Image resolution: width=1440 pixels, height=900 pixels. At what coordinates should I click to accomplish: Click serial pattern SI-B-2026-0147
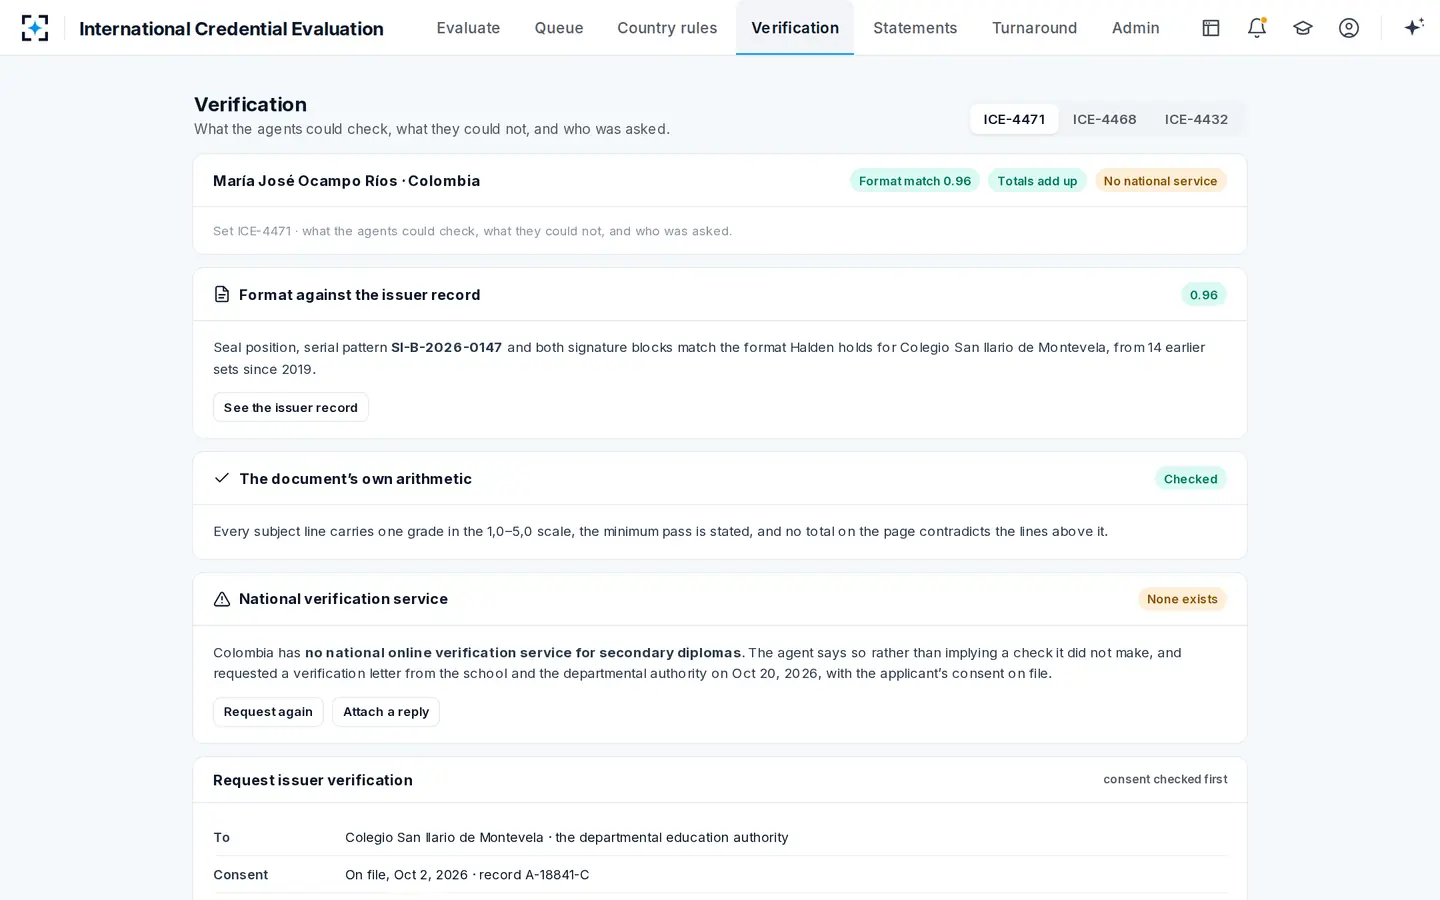(x=446, y=347)
